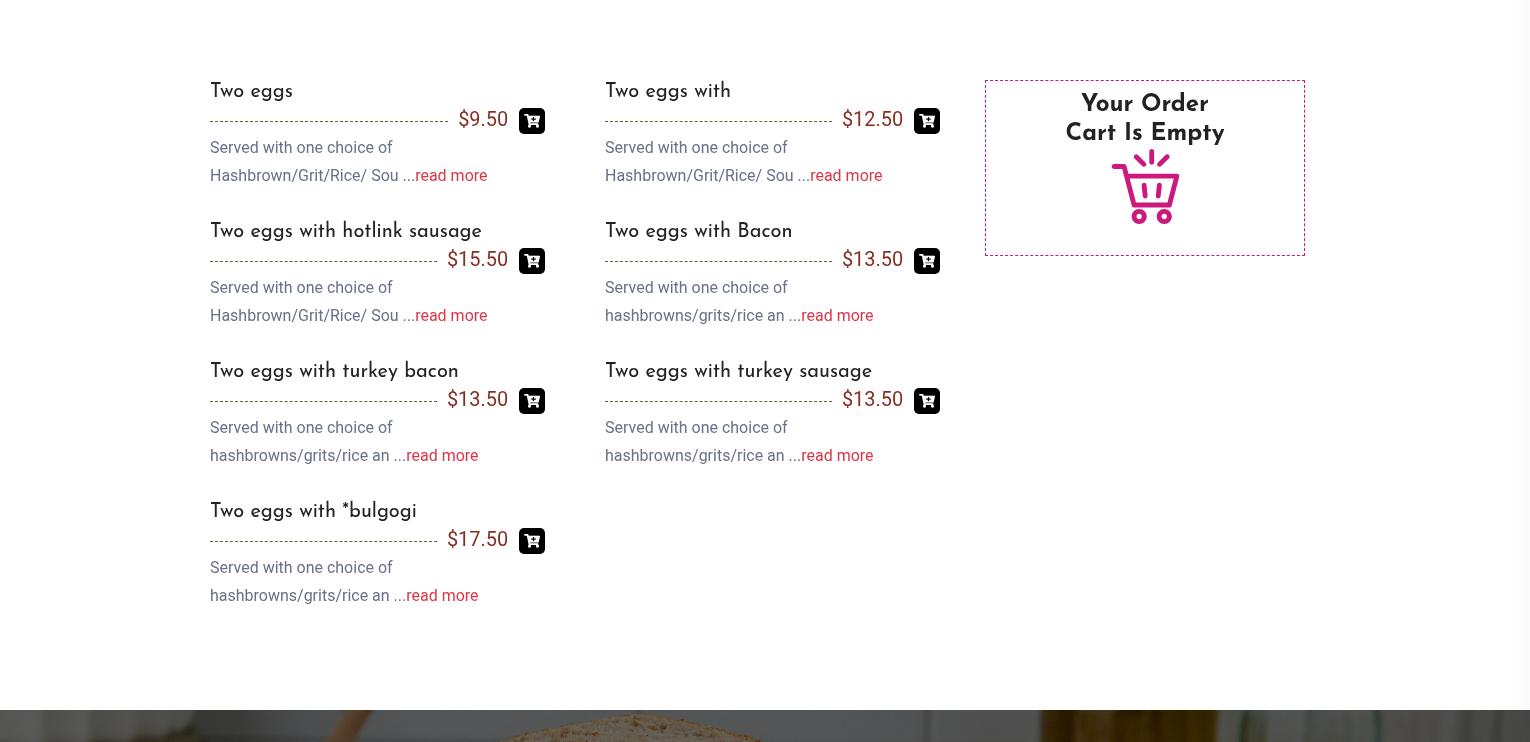Screen dimensions: 1530x742
Task: Click the $17.50 price label
Action: (x=478, y=539)
